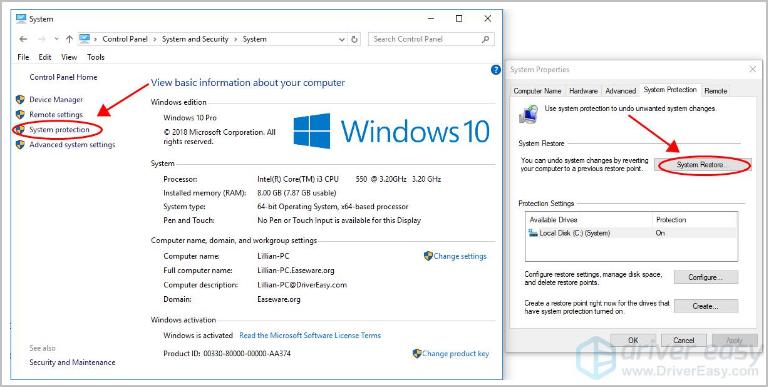
Task: Open the blue Help question mark
Action: 496,70
